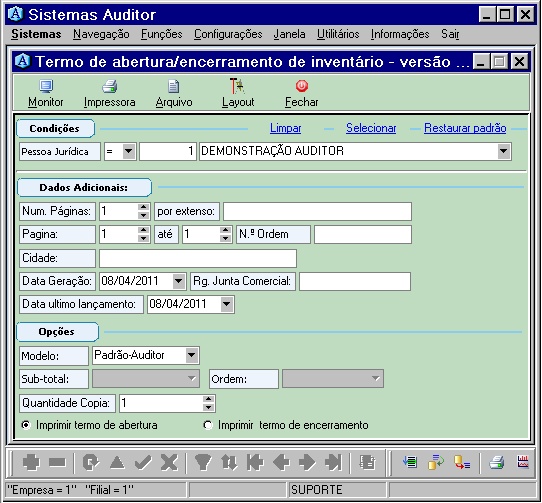542x503 pixels.
Task: Click the printer icon in bottom toolbar
Action: (x=497, y=462)
